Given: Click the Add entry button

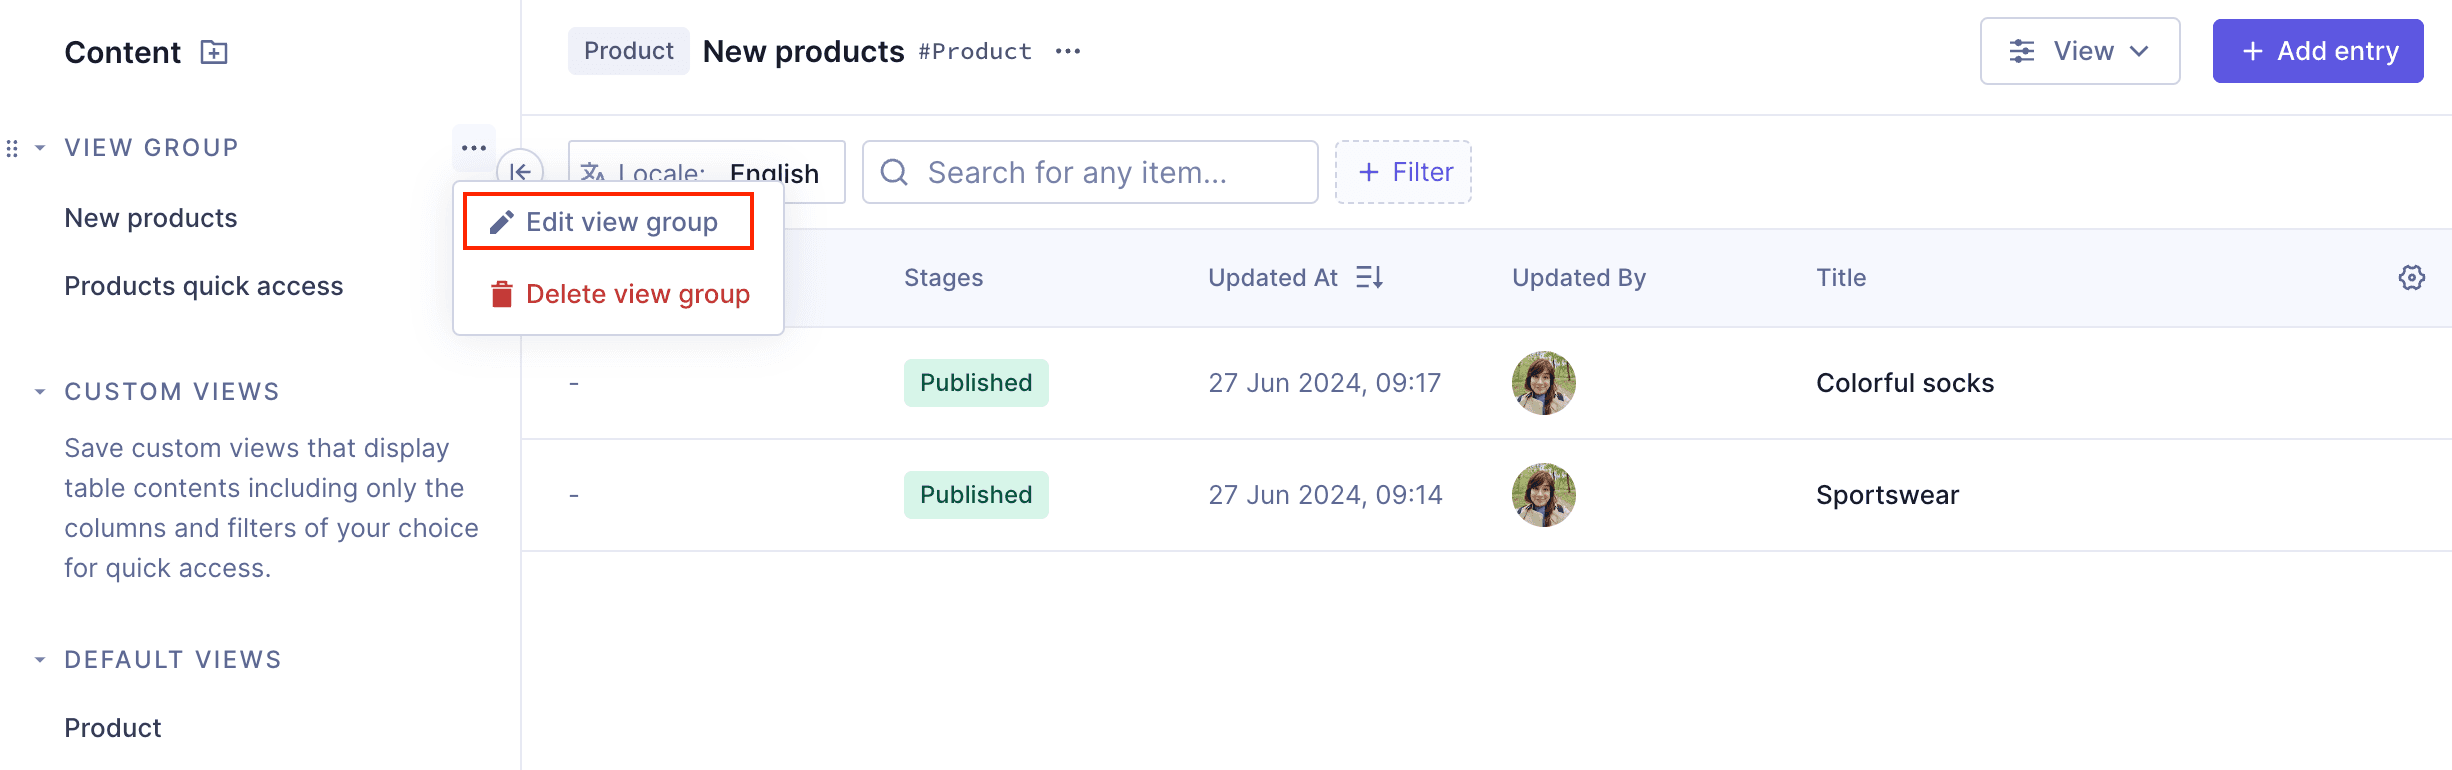Looking at the screenshot, I should tap(2318, 51).
